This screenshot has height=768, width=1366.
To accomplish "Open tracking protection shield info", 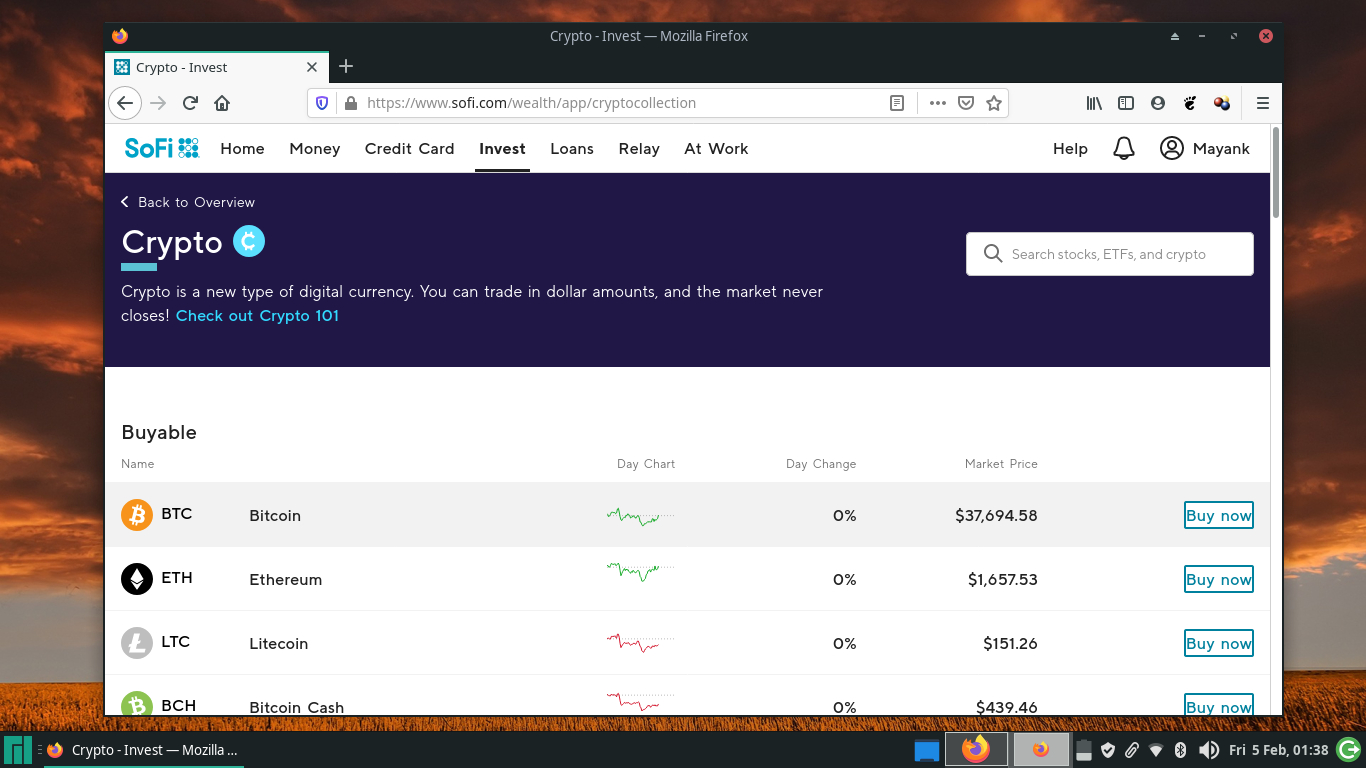I will pyautogui.click(x=322, y=103).
